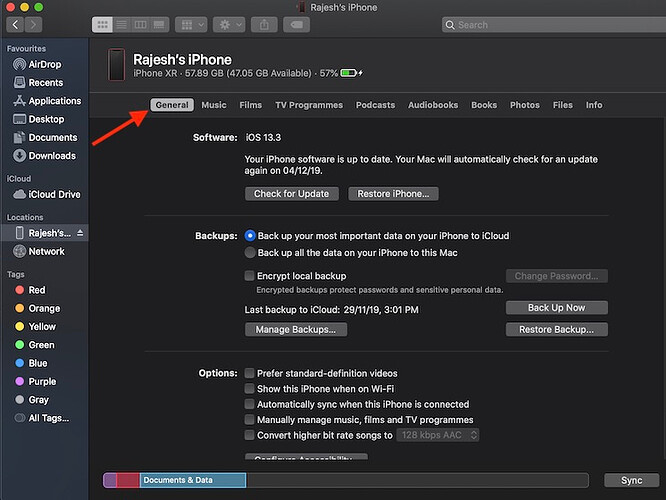Click the Check for Update button
Viewport: 666px width, 500px height.
click(x=292, y=194)
